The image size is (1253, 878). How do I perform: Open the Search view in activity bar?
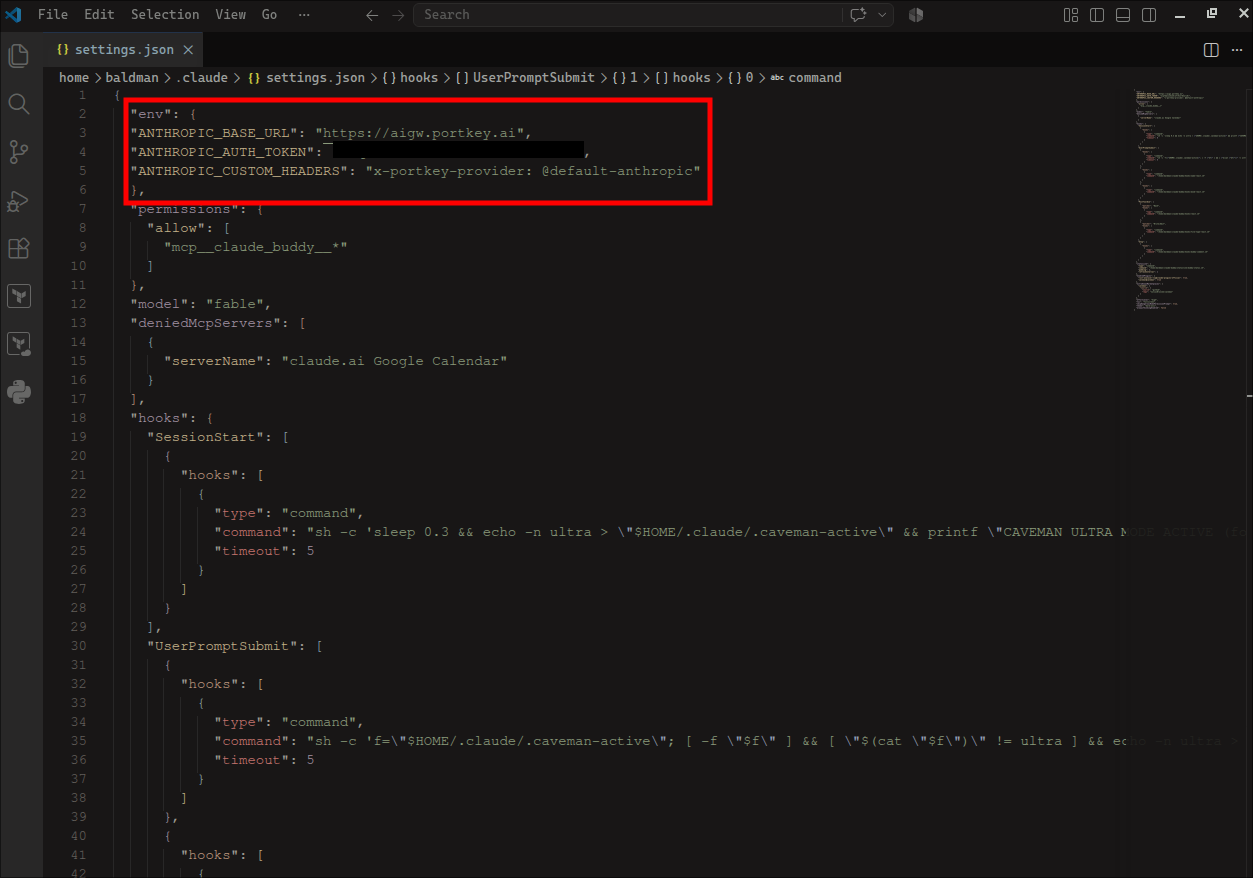(19, 104)
